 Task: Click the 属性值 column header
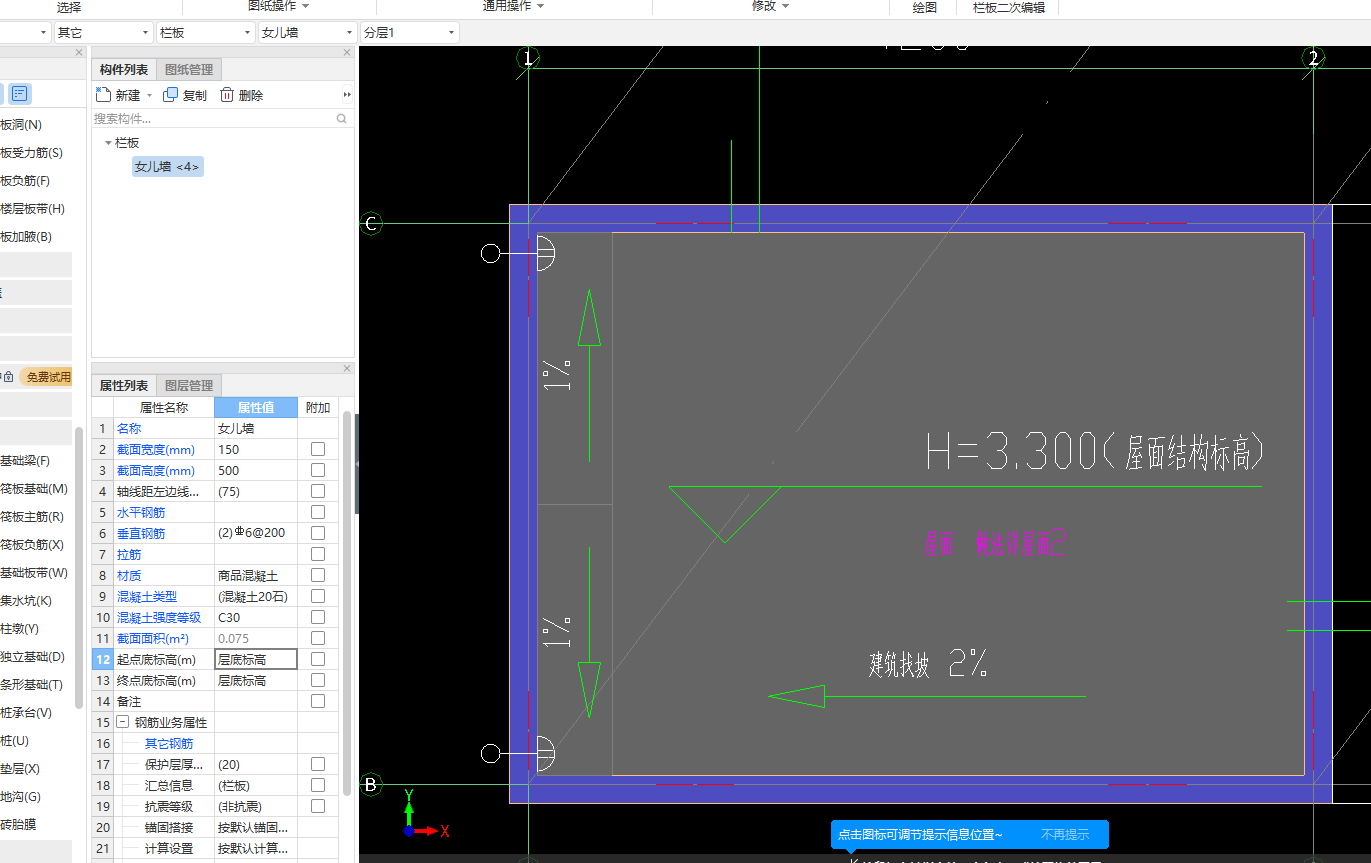click(256, 407)
